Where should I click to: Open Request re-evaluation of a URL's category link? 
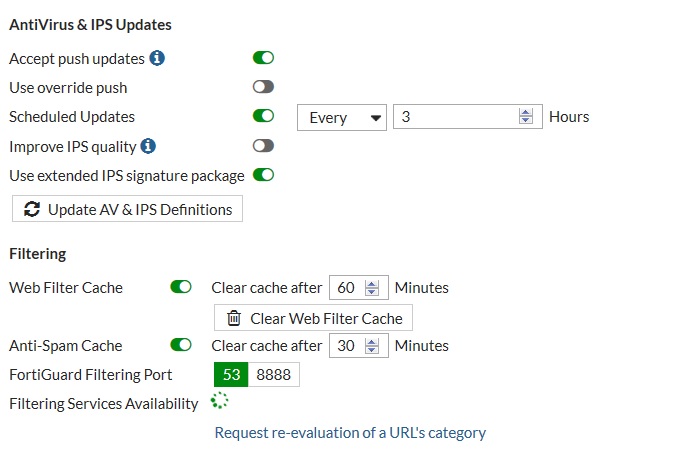pos(350,433)
